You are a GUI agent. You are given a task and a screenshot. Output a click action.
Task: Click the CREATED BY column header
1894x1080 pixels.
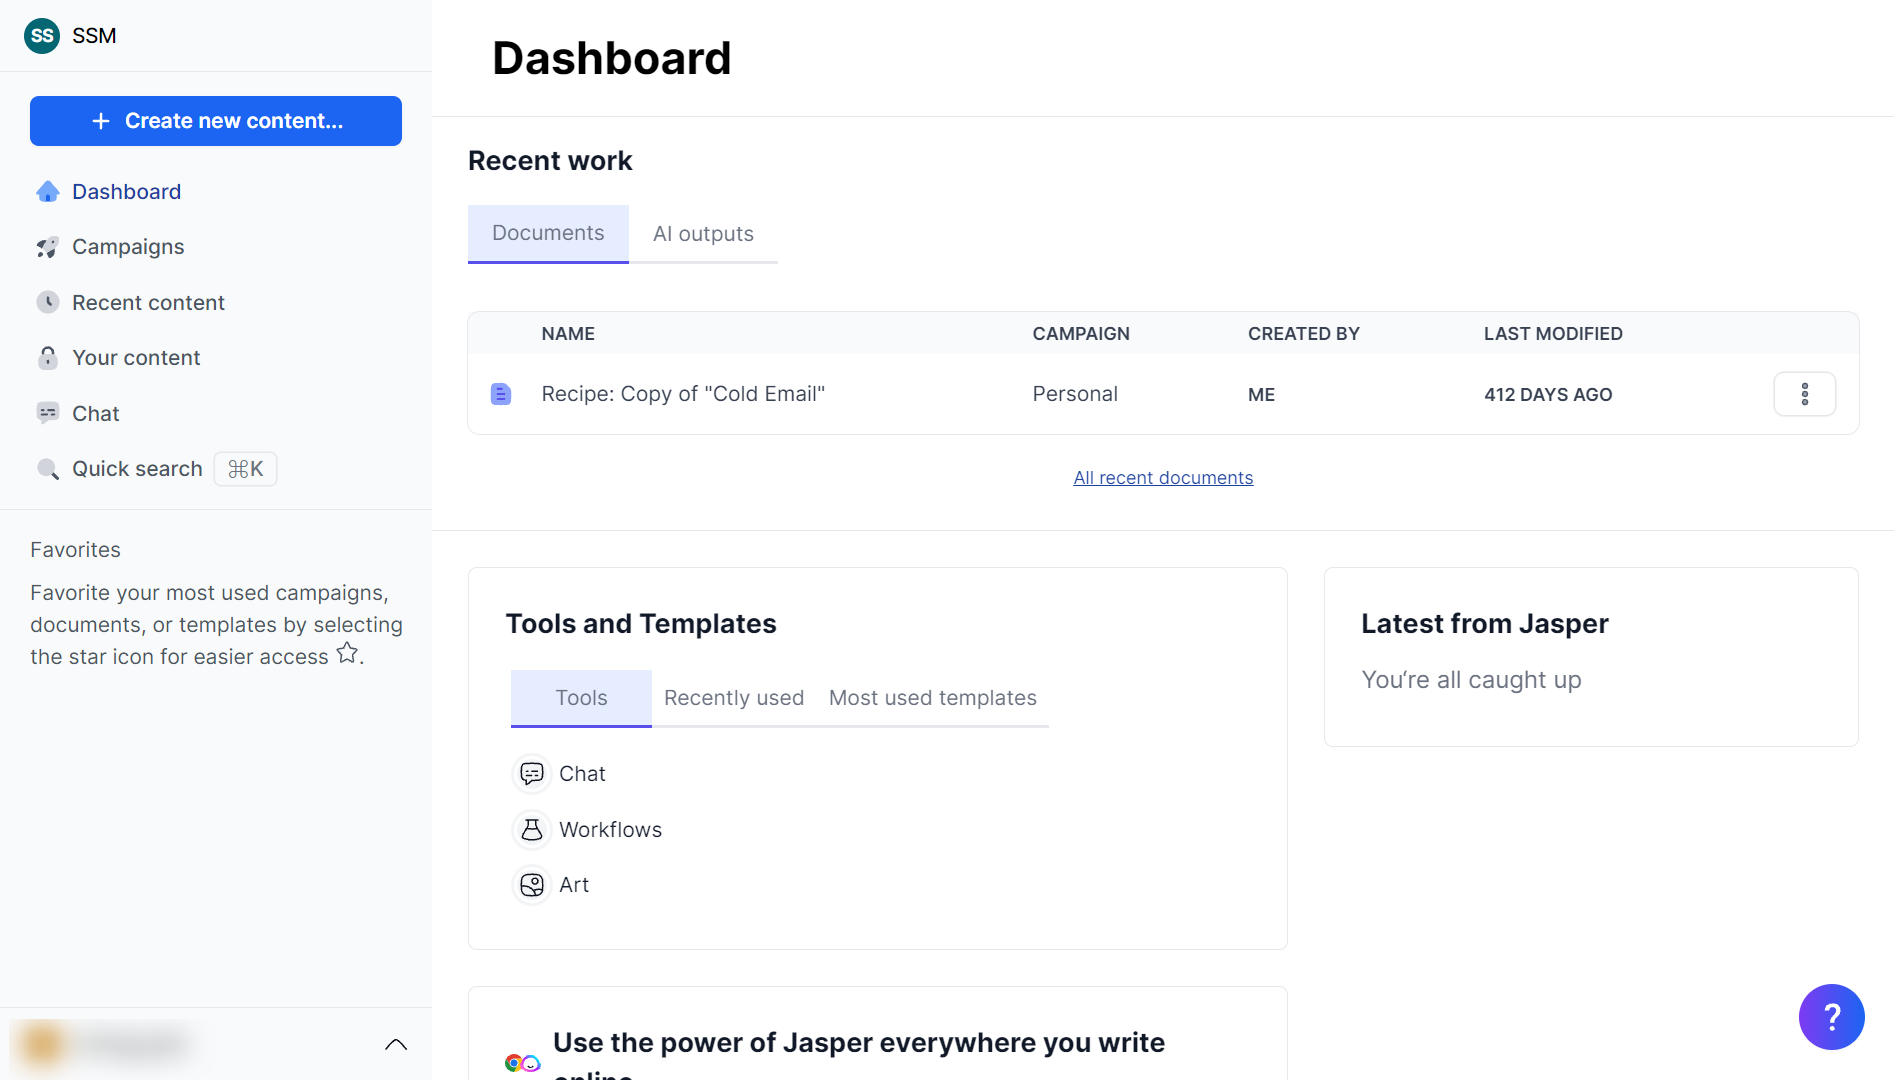[1304, 334]
